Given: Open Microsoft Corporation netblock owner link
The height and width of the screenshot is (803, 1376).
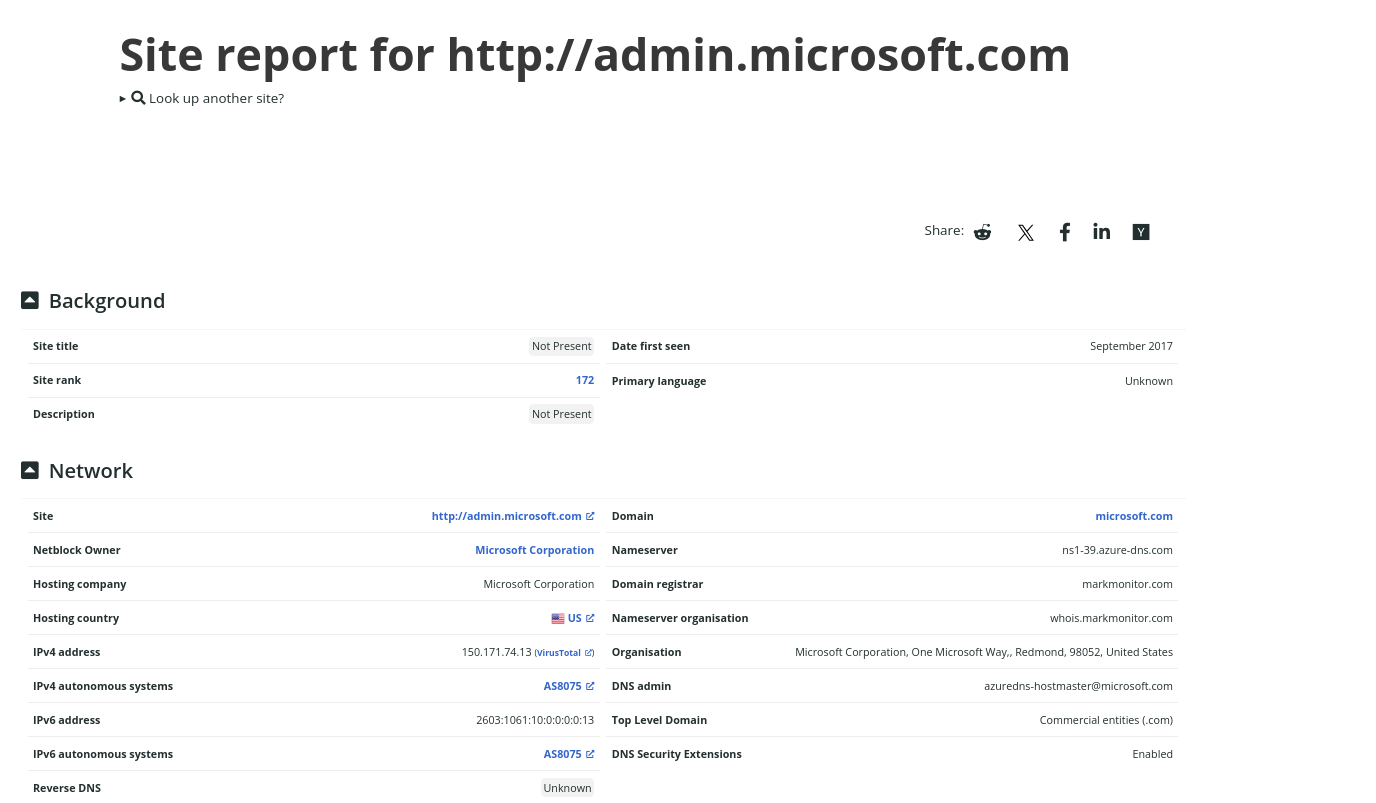Looking at the screenshot, I should pos(534,550).
